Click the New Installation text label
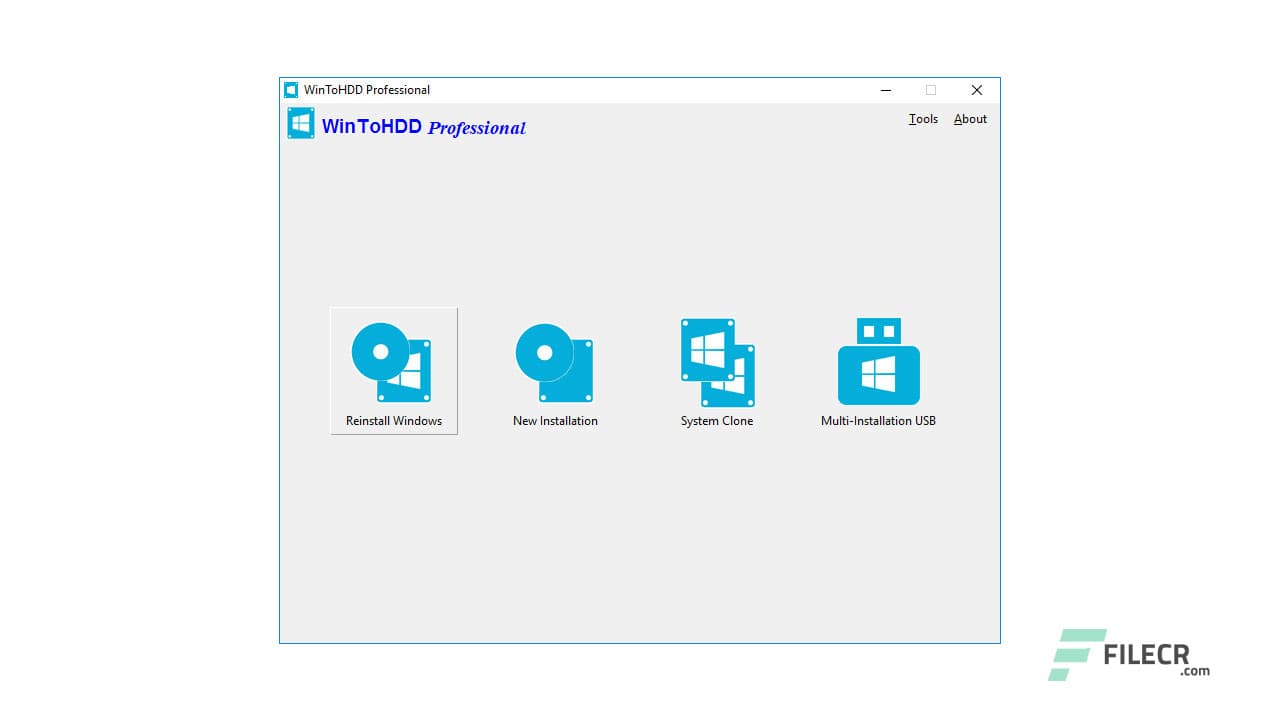Viewport: 1280px width, 720px height. [x=555, y=420]
